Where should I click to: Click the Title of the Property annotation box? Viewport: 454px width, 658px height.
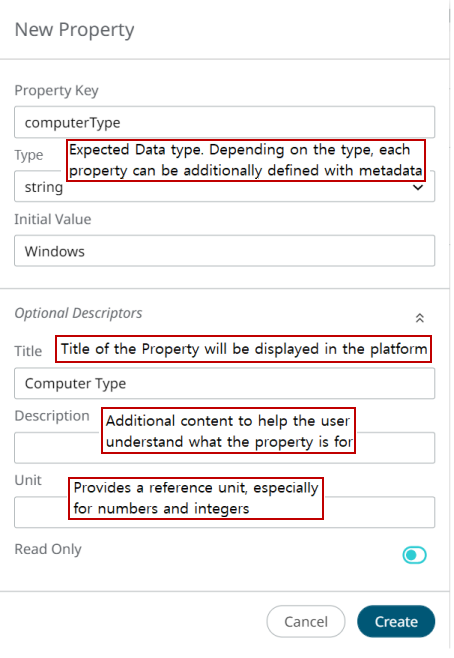[x=243, y=349]
